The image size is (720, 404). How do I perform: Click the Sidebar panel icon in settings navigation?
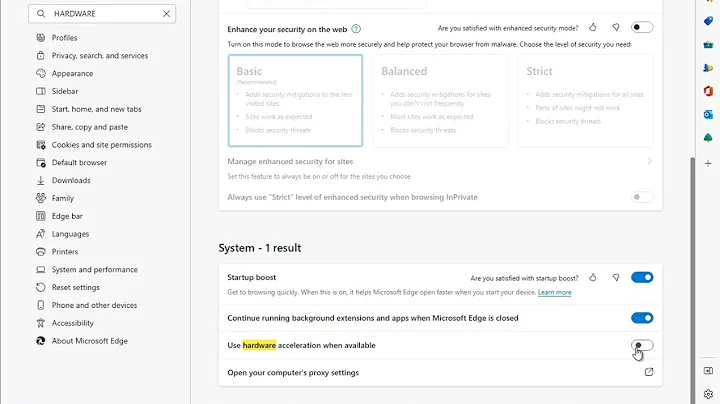(41, 91)
